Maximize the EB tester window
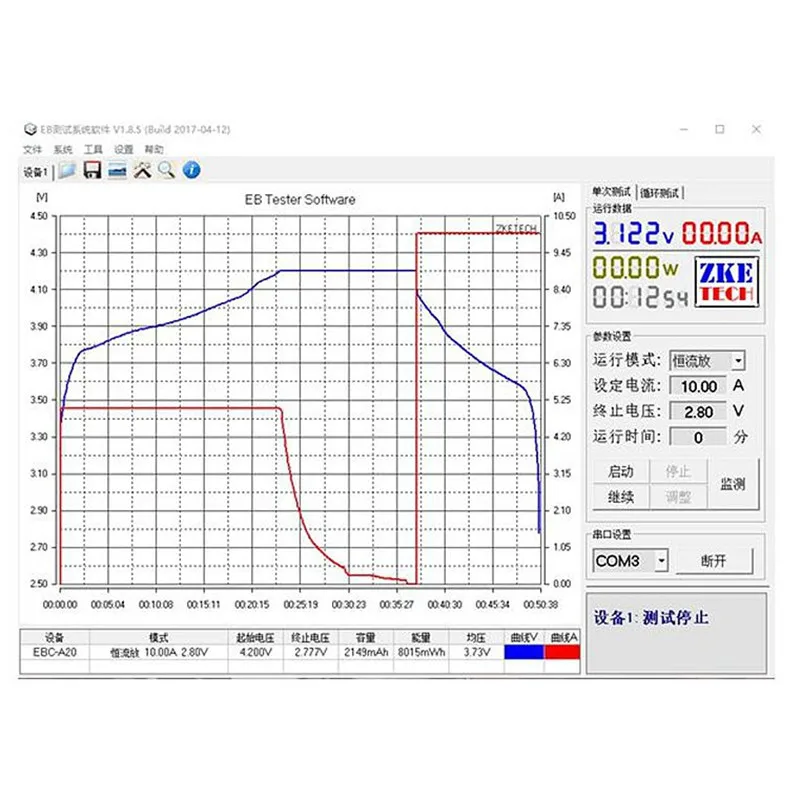Image resolution: width=800 pixels, height=800 pixels. point(720,130)
